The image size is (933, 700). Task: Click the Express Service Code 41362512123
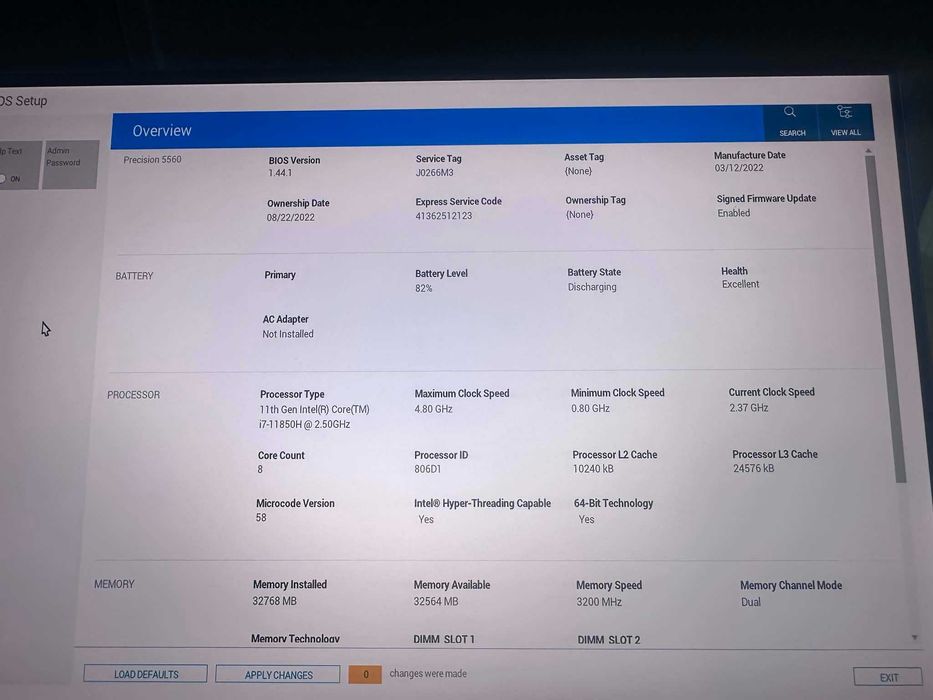pyautogui.click(x=443, y=215)
